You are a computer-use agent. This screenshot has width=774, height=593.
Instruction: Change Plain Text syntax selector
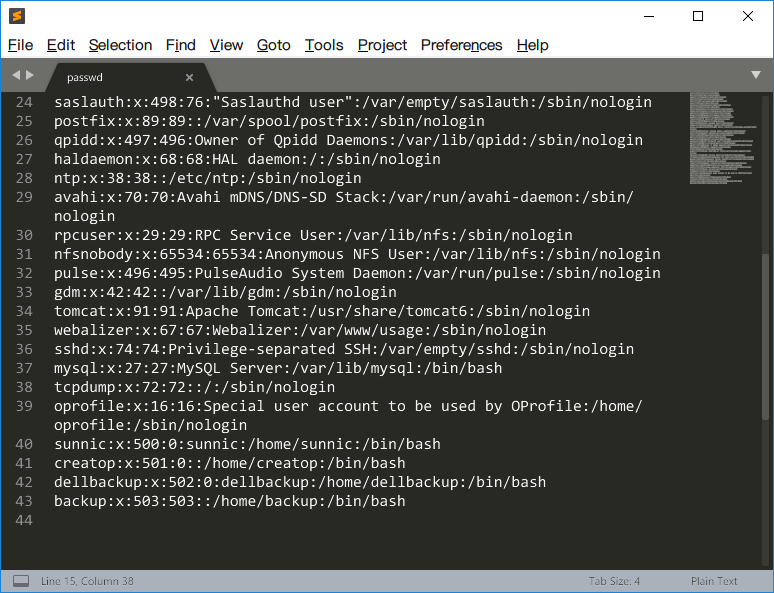click(714, 581)
